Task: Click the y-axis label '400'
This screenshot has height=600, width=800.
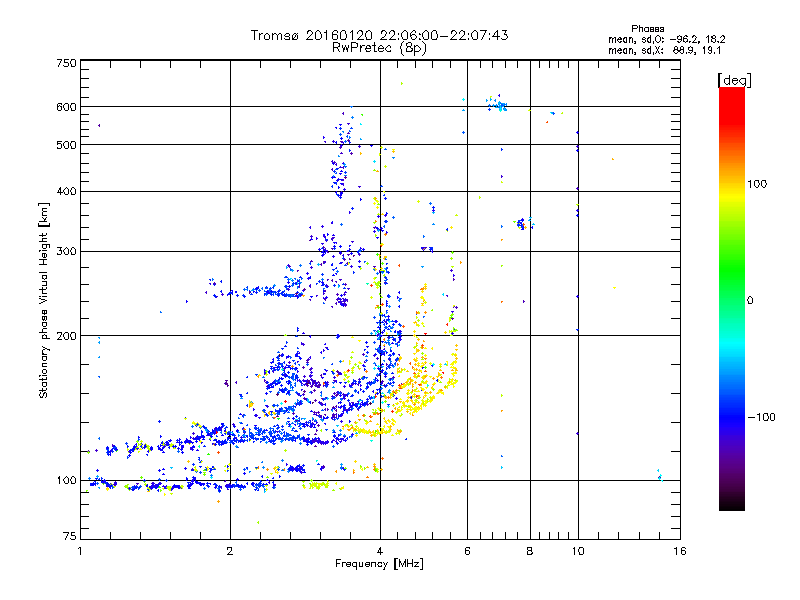Action: coord(66,192)
